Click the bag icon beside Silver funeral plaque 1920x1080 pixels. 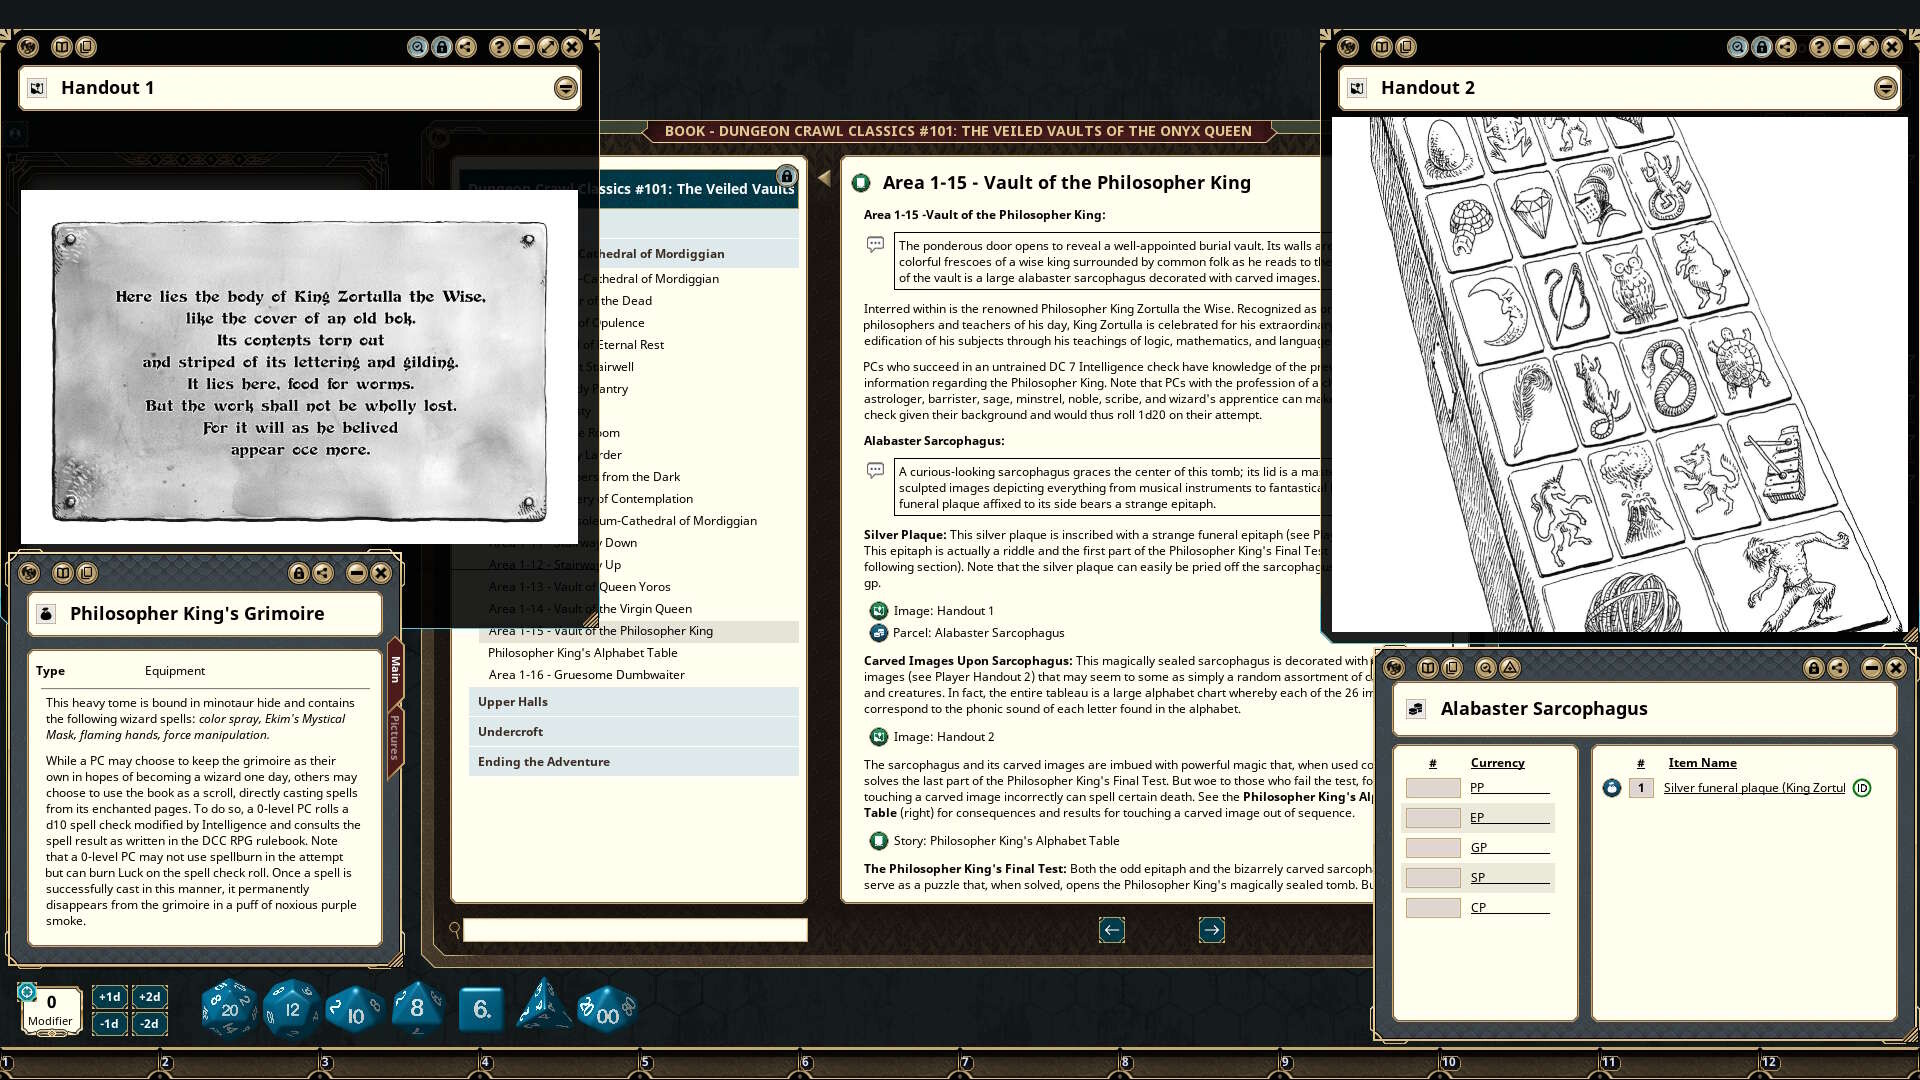(x=1611, y=788)
